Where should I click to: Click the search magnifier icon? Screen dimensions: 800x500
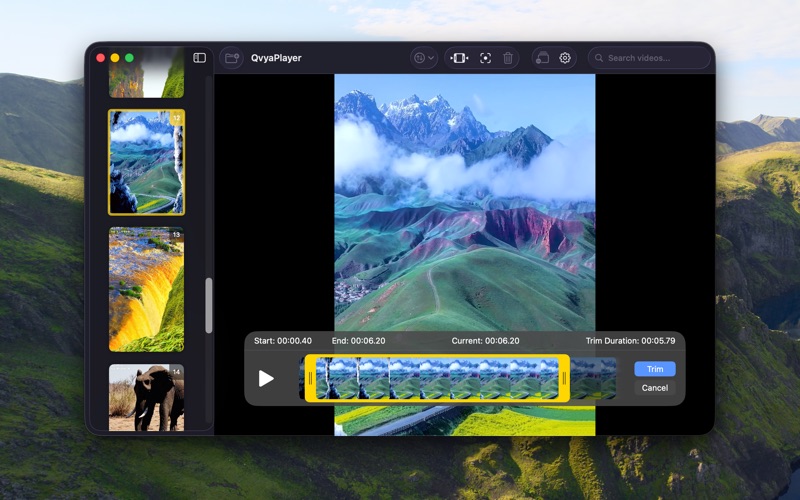(x=599, y=58)
